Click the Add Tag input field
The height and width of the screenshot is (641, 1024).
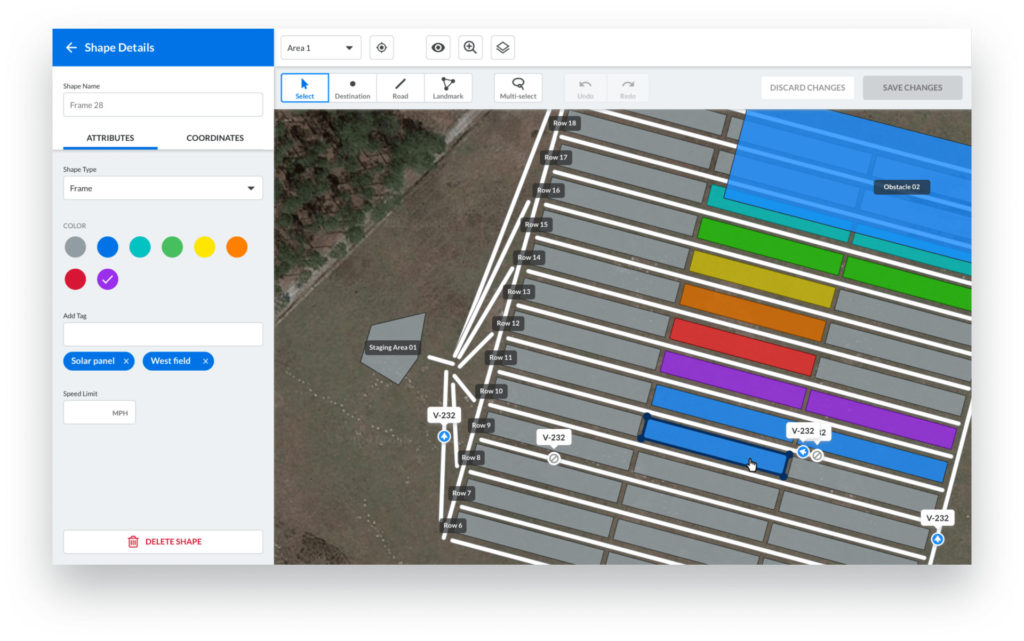pos(163,334)
